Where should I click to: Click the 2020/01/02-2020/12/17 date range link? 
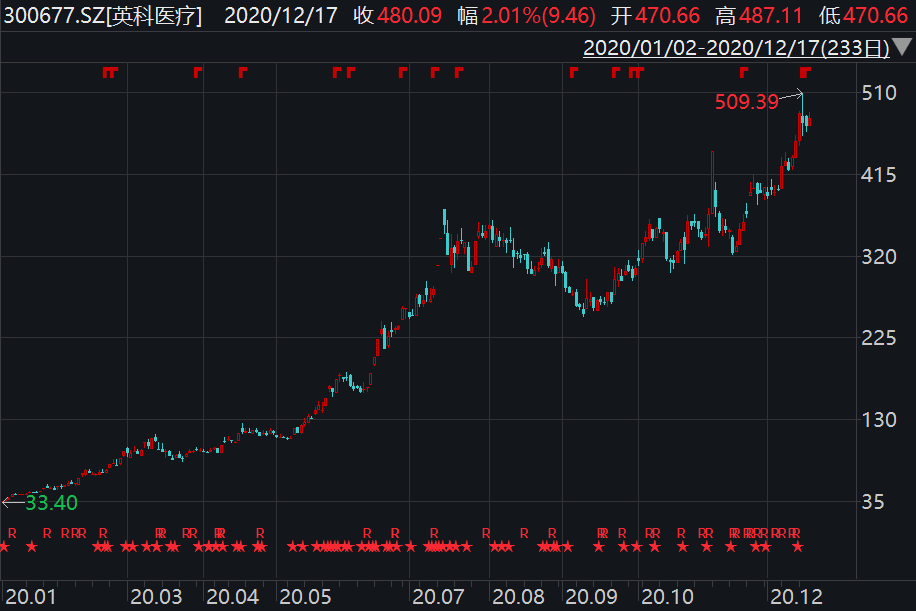pos(736,47)
